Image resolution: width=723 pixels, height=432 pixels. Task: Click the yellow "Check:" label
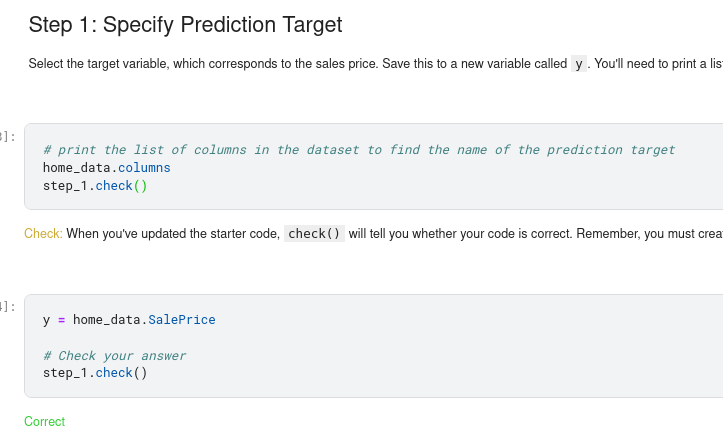point(43,234)
